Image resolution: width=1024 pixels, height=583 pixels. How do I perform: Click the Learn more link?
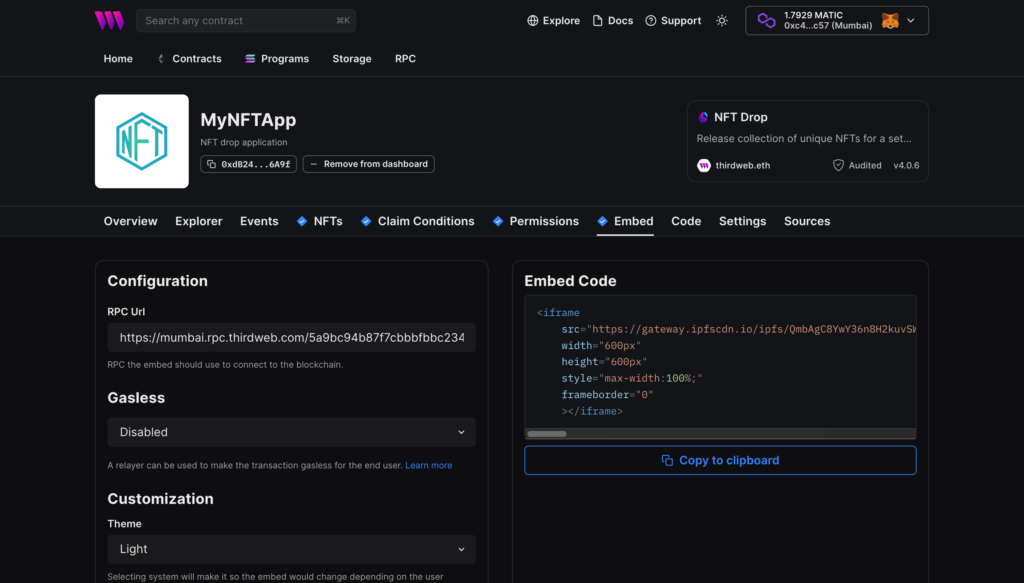coord(428,465)
